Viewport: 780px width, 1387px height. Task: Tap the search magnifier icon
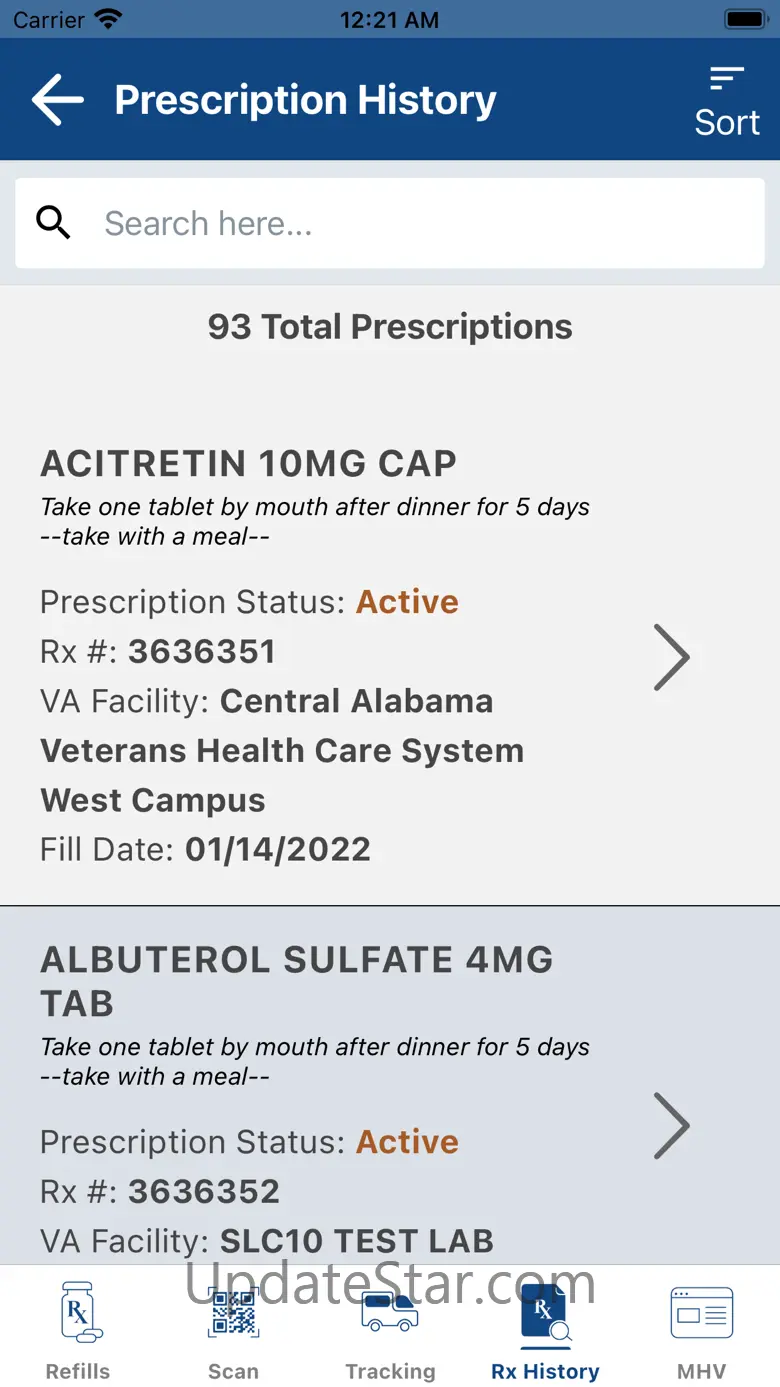coord(53,223)
